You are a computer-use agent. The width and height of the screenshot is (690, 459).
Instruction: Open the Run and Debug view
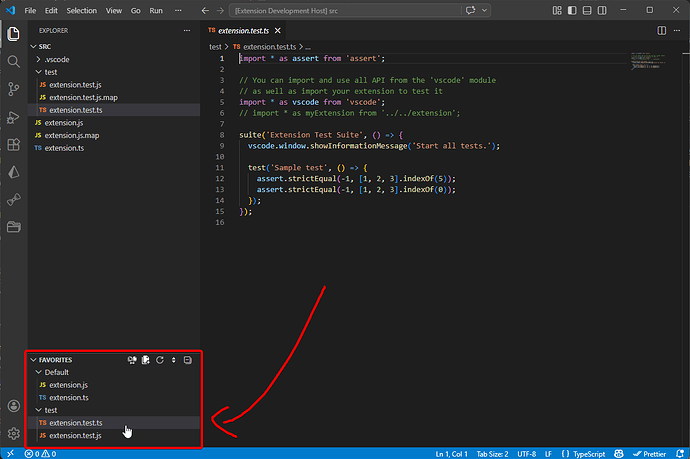pos(14,117)
